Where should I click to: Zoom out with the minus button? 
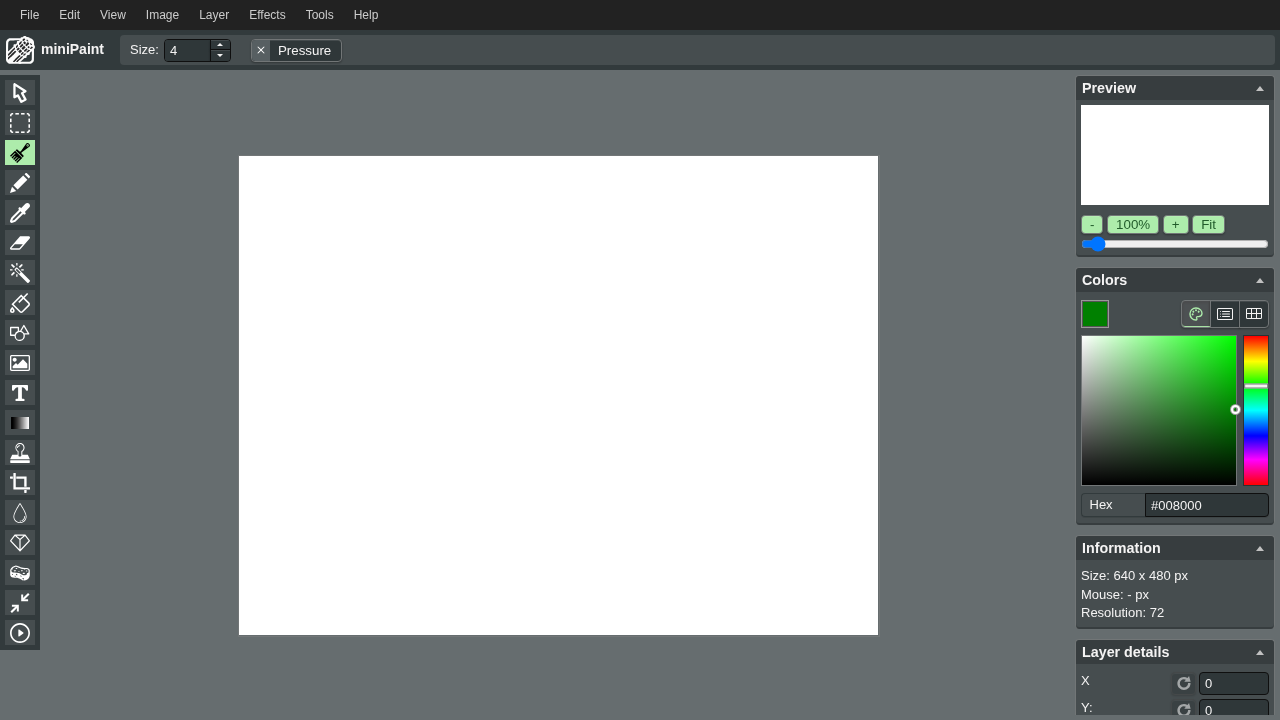pos(1092,225)
